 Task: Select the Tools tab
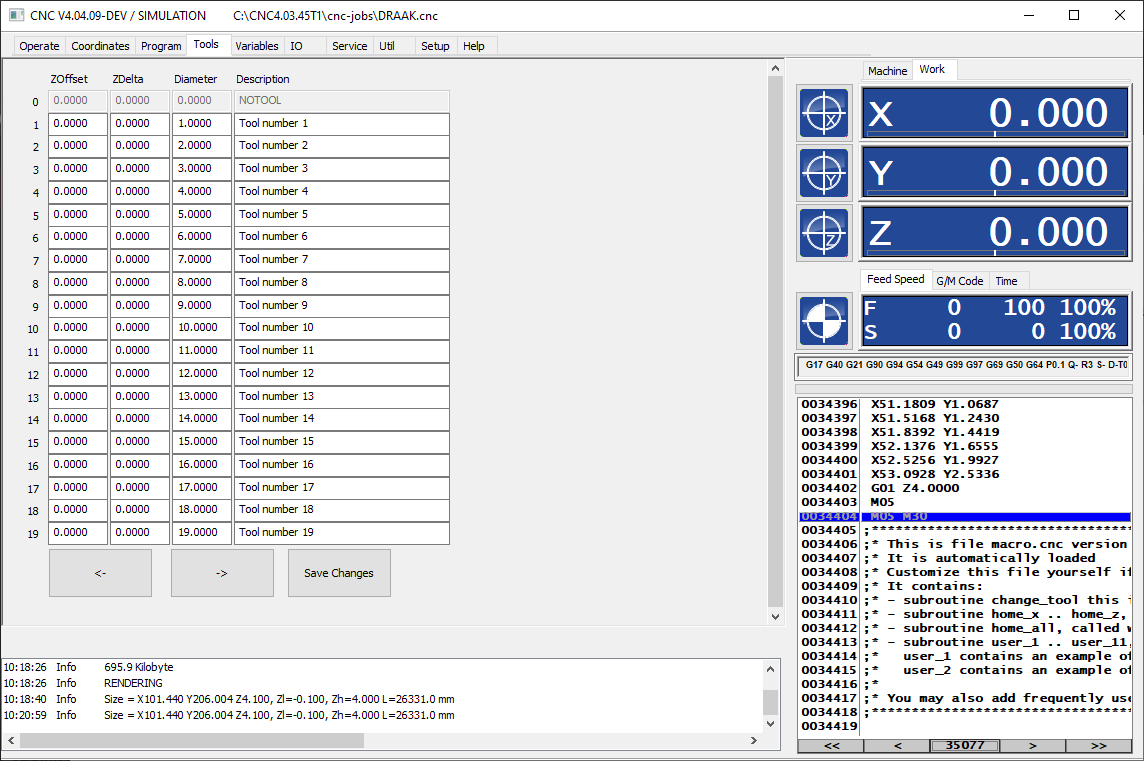[206, 45]
